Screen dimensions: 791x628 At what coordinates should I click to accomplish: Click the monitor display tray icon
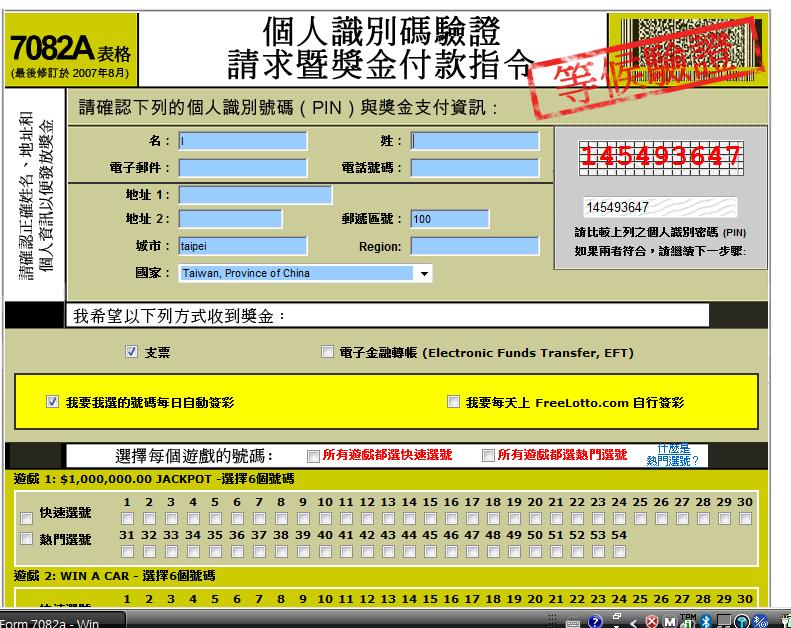[x=724, y=621]
